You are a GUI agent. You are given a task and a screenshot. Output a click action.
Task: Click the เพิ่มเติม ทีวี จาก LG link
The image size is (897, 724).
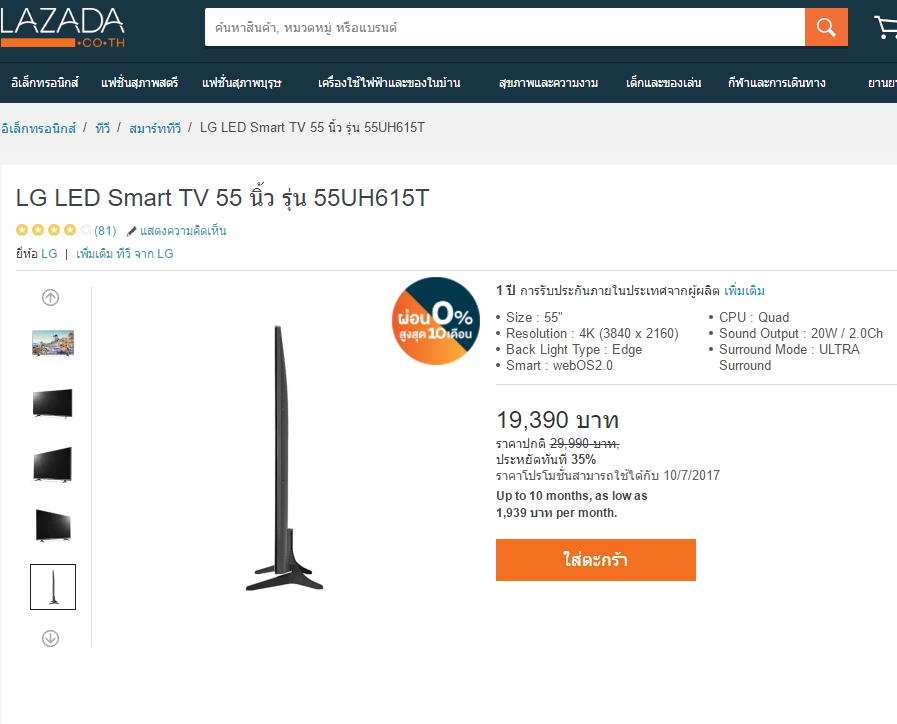pos(125,253)
